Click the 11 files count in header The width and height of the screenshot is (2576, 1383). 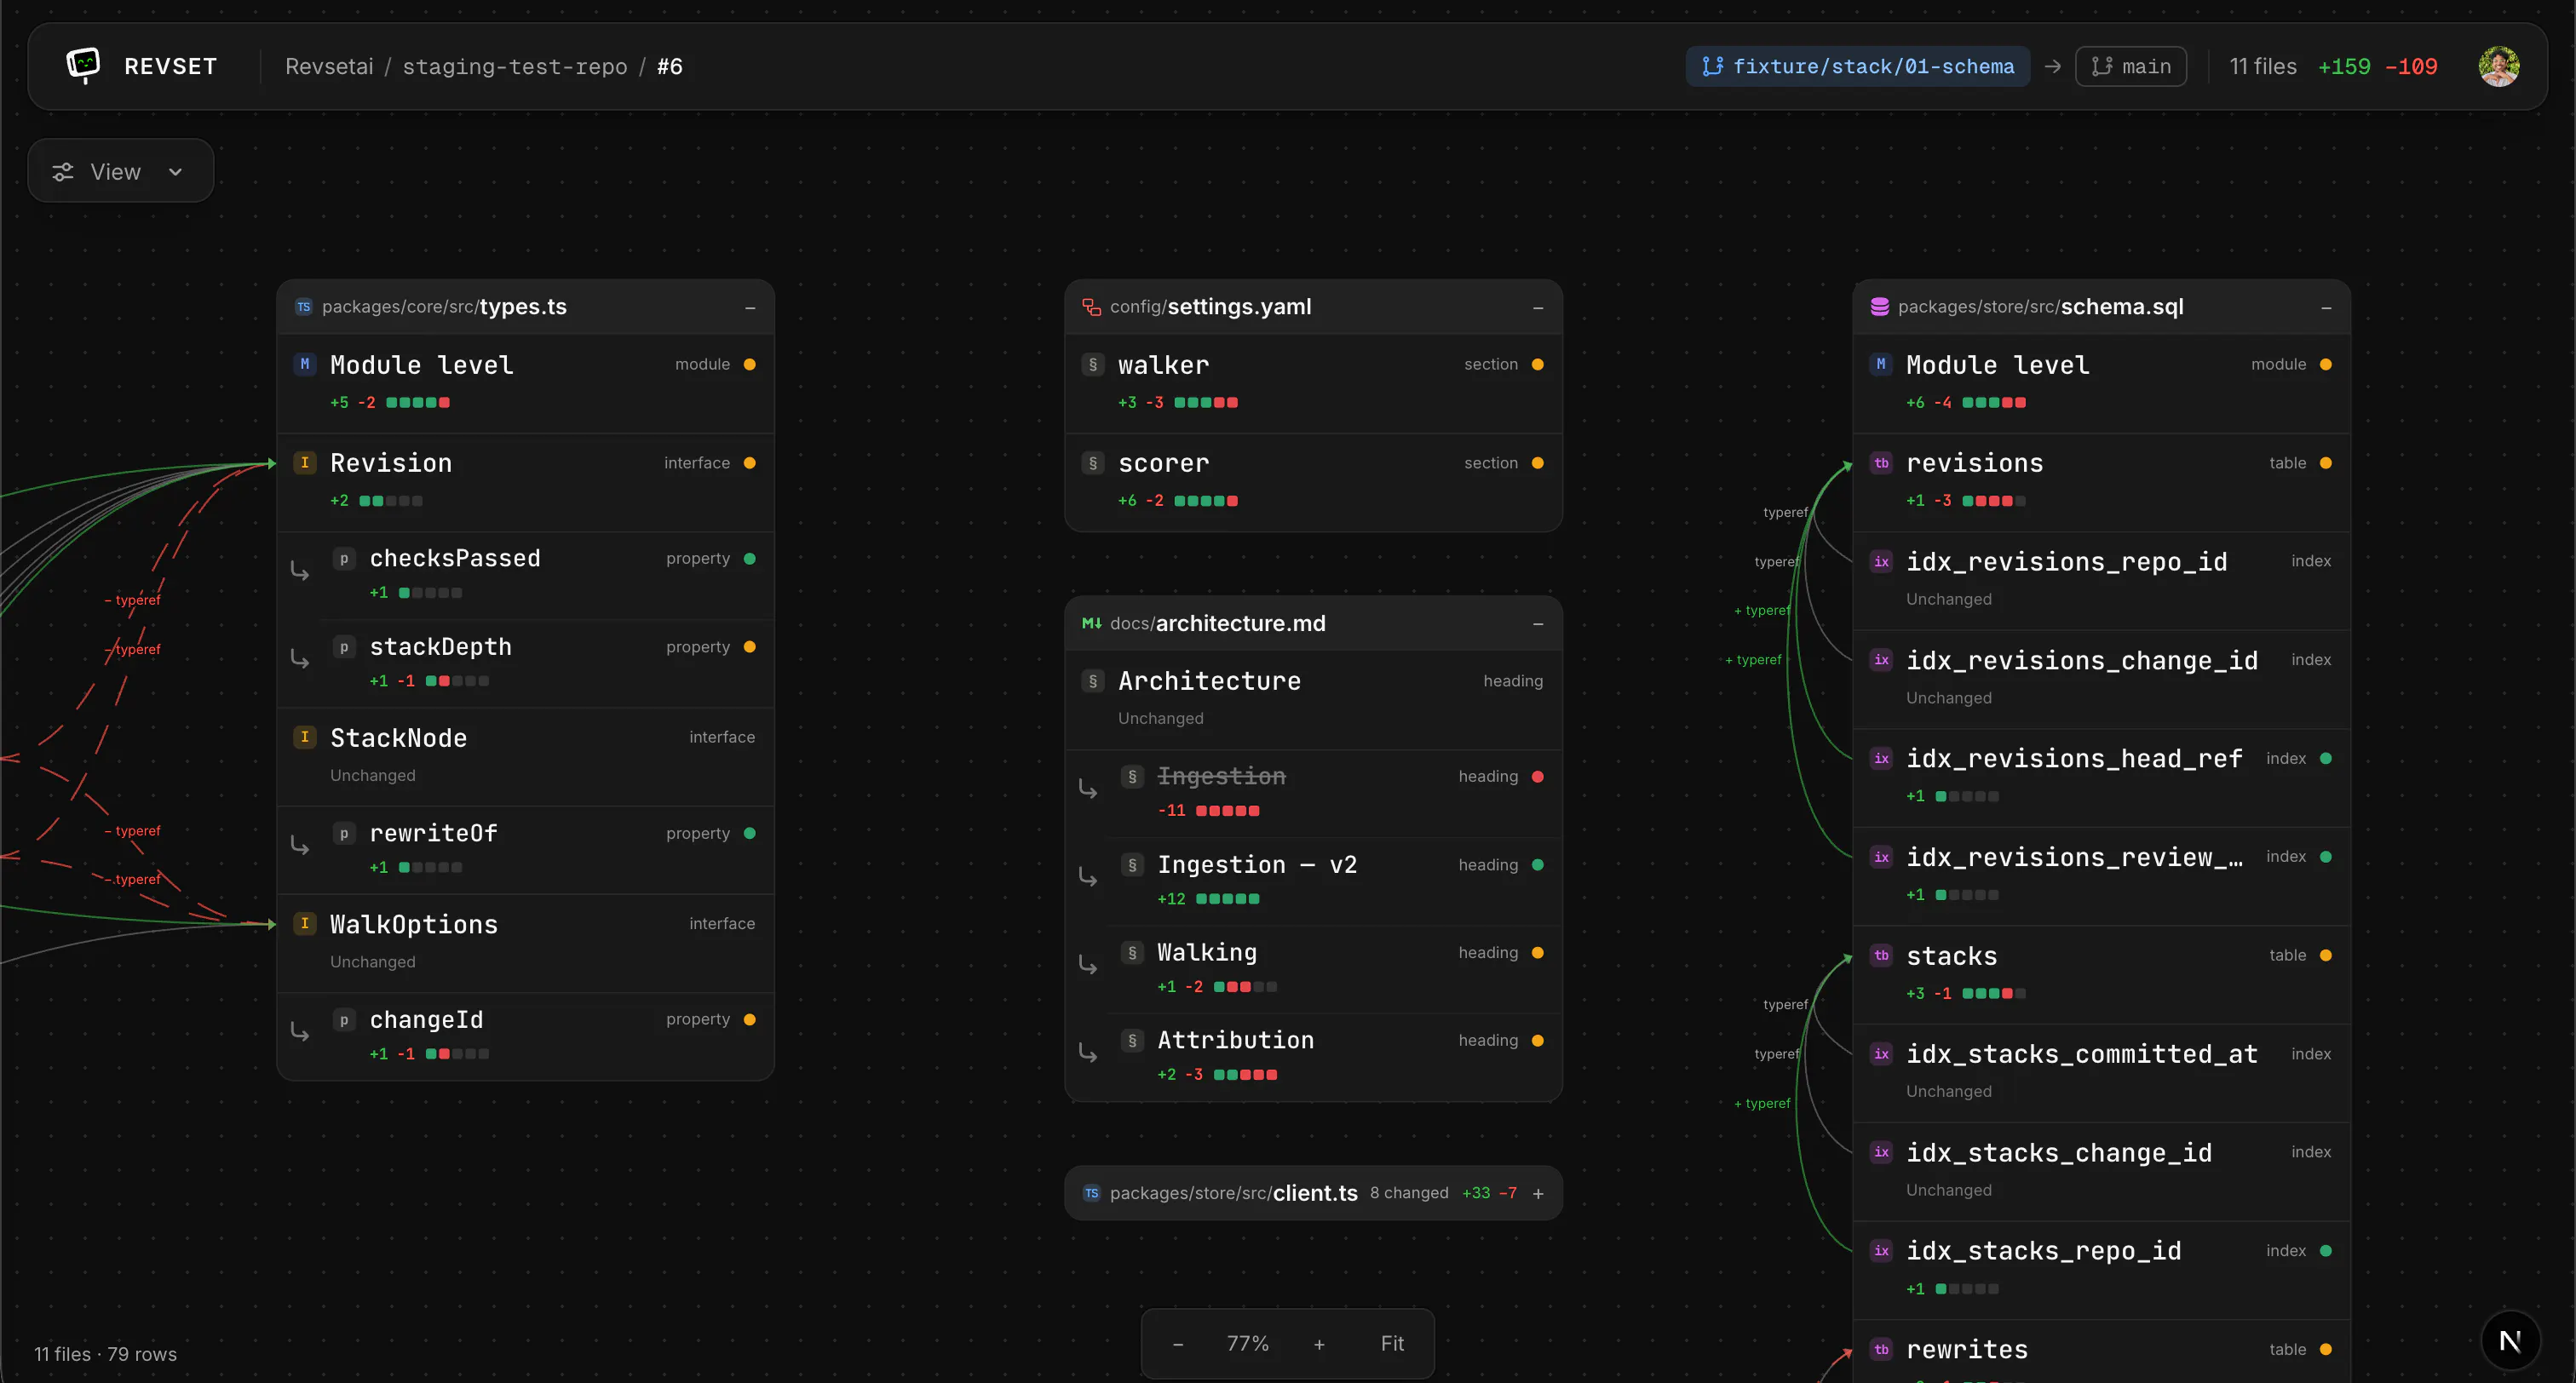pyautogui.click(x=2263, y=66)
